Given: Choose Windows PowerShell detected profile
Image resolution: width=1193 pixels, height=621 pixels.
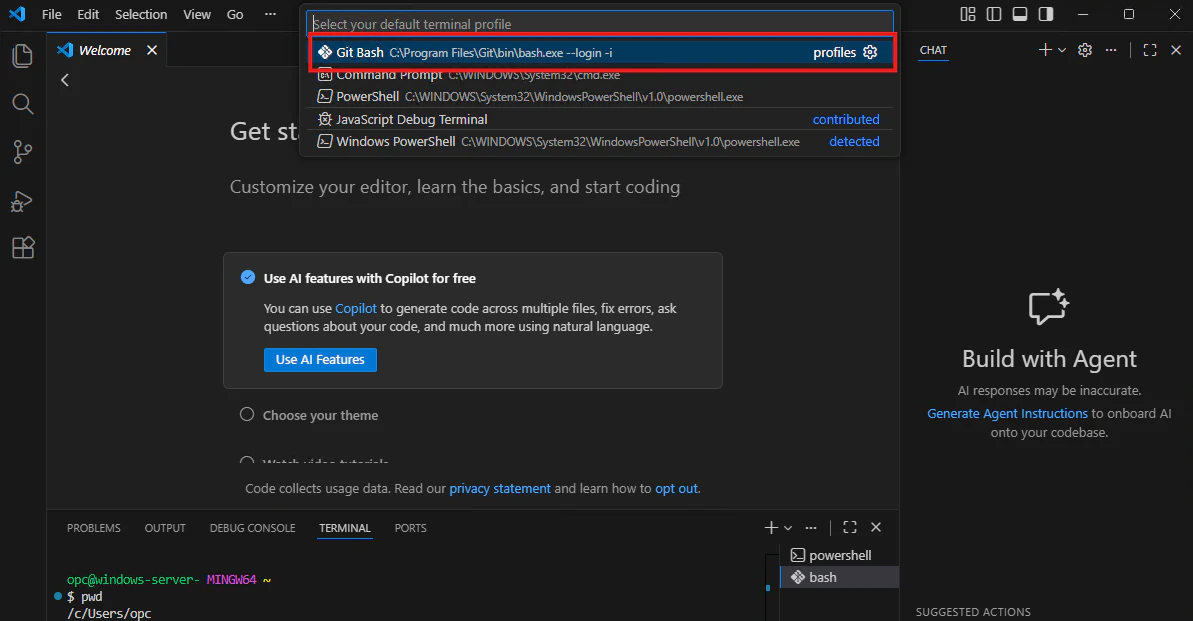Looking at the screenshot, I should [602, 142].
